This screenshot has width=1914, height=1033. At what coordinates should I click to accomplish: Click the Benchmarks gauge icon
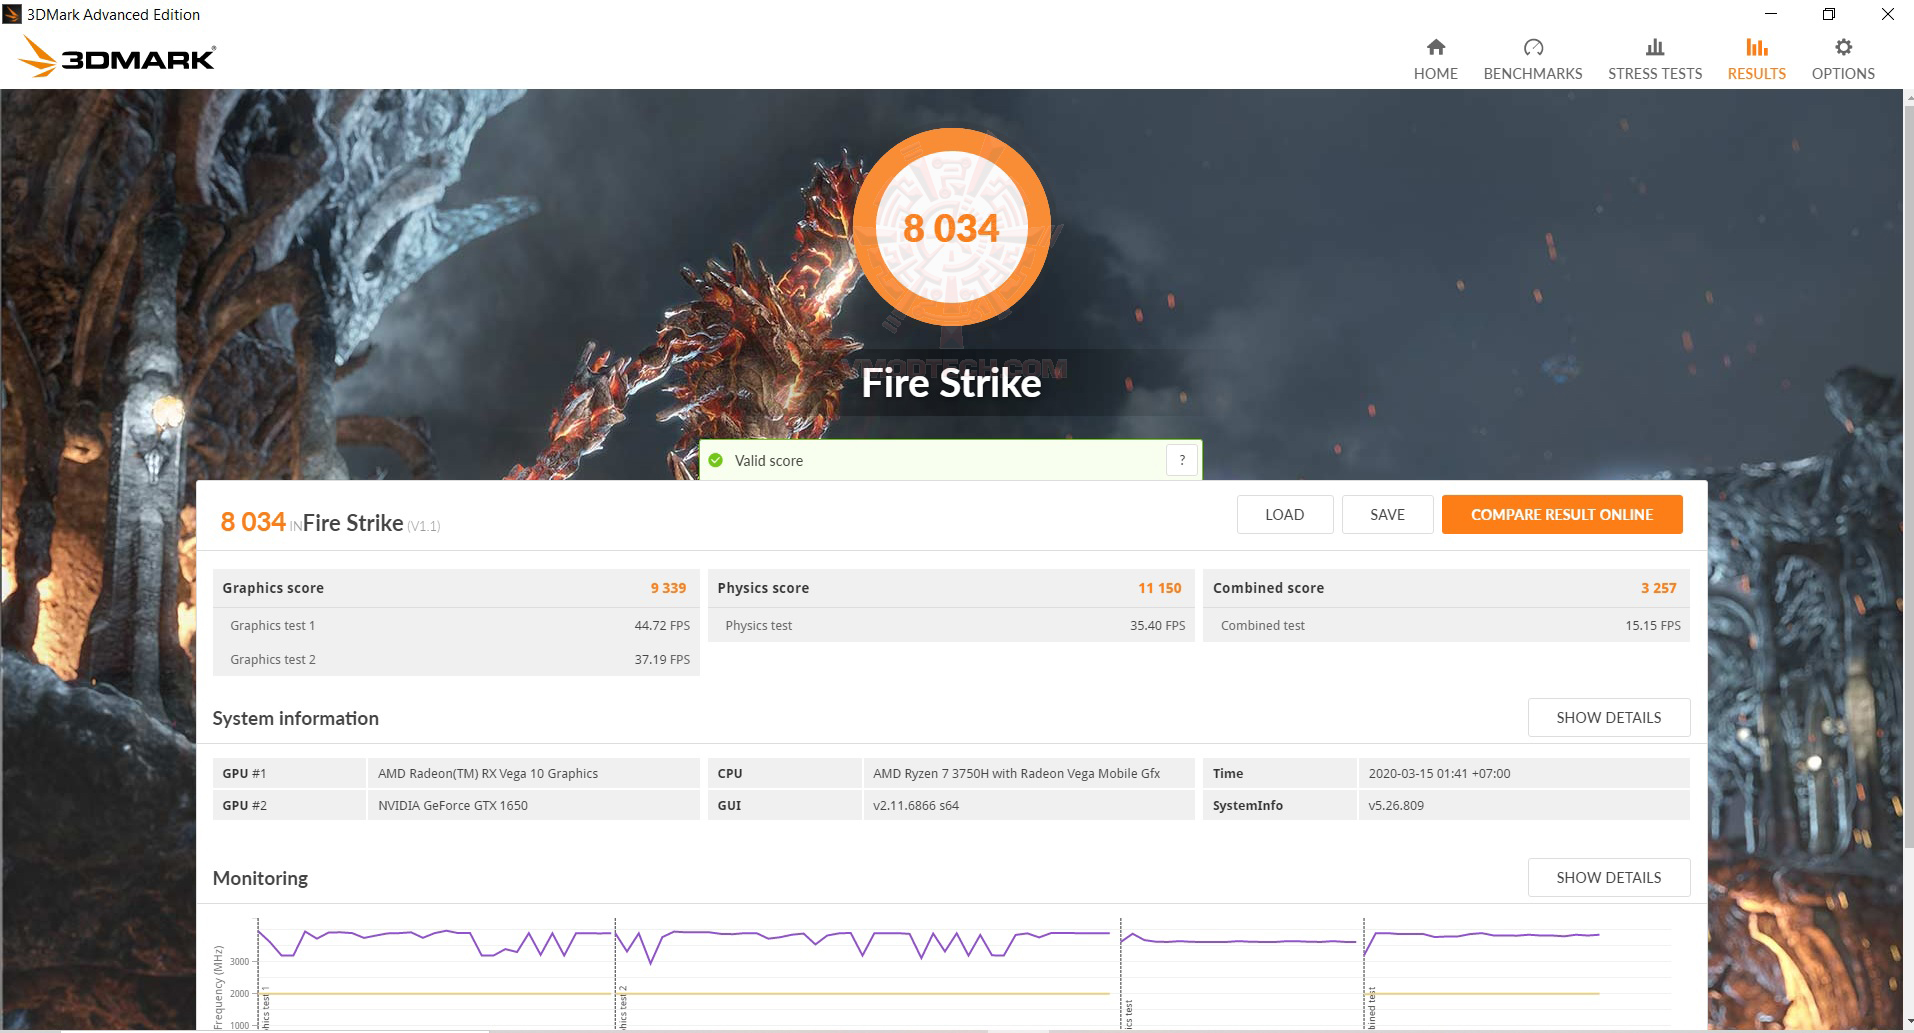1532,46
